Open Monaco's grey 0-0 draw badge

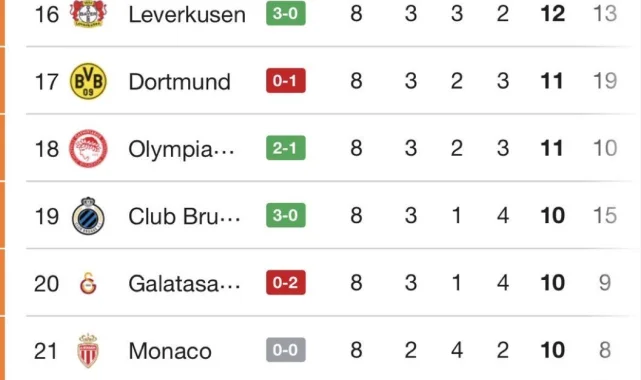[x=286, y=350]
